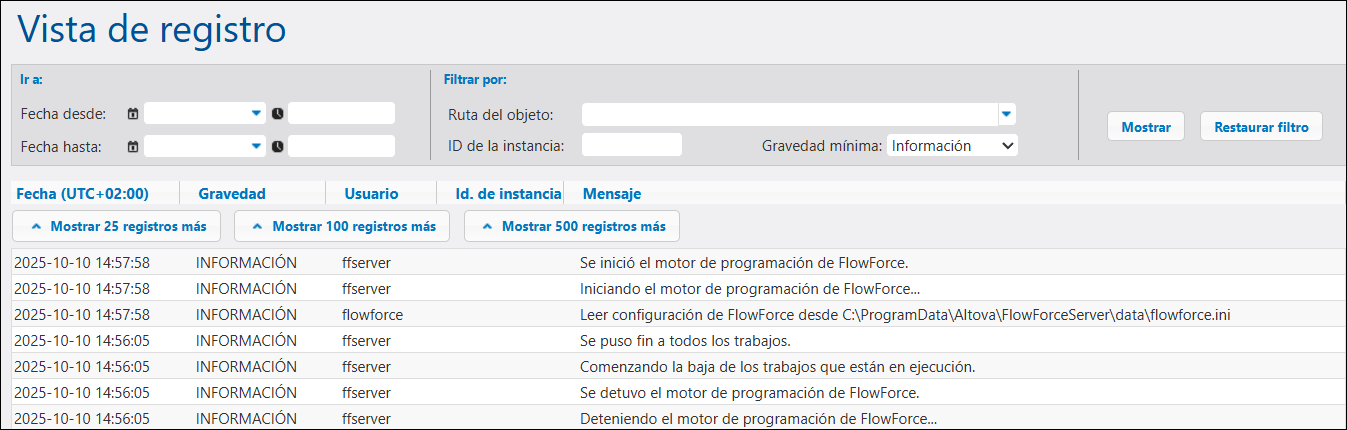Click the Gravedad column header
This screenshot has height=430, width=1347.
click(x=232, y=194)
